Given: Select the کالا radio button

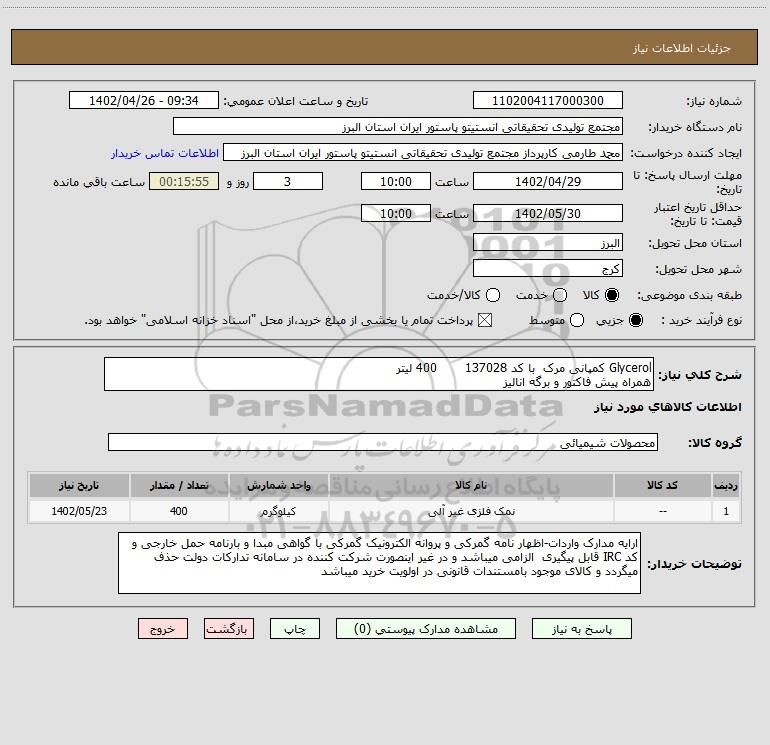Looking at the screenshot, I should [612, 295].
